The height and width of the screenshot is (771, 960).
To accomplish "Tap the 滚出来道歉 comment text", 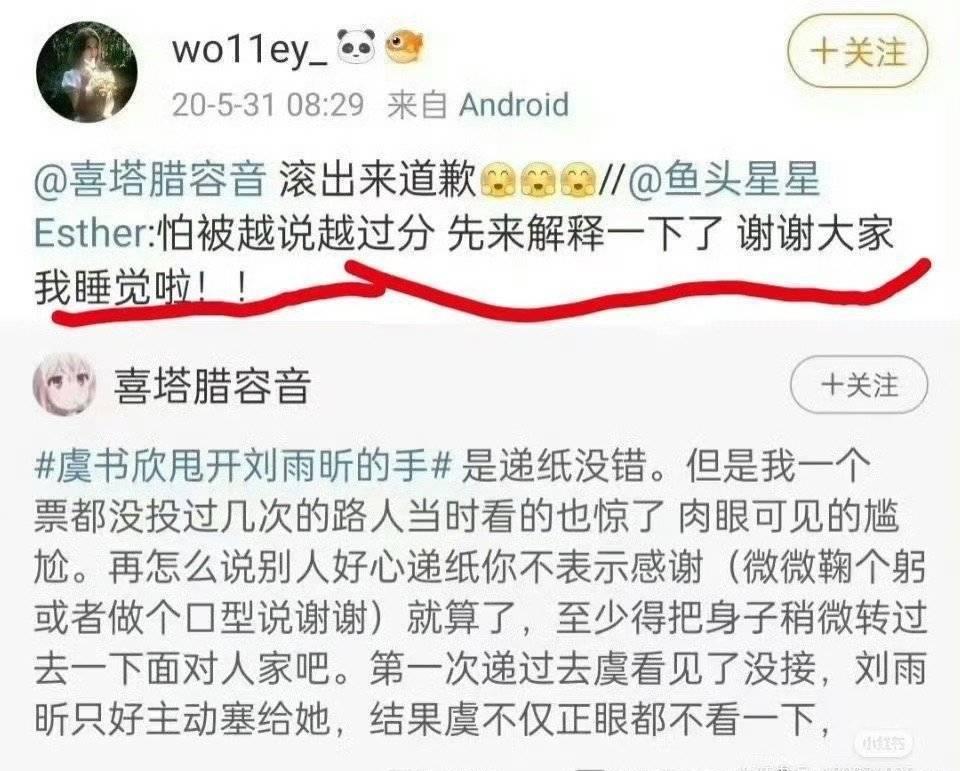I will (378, 181).
